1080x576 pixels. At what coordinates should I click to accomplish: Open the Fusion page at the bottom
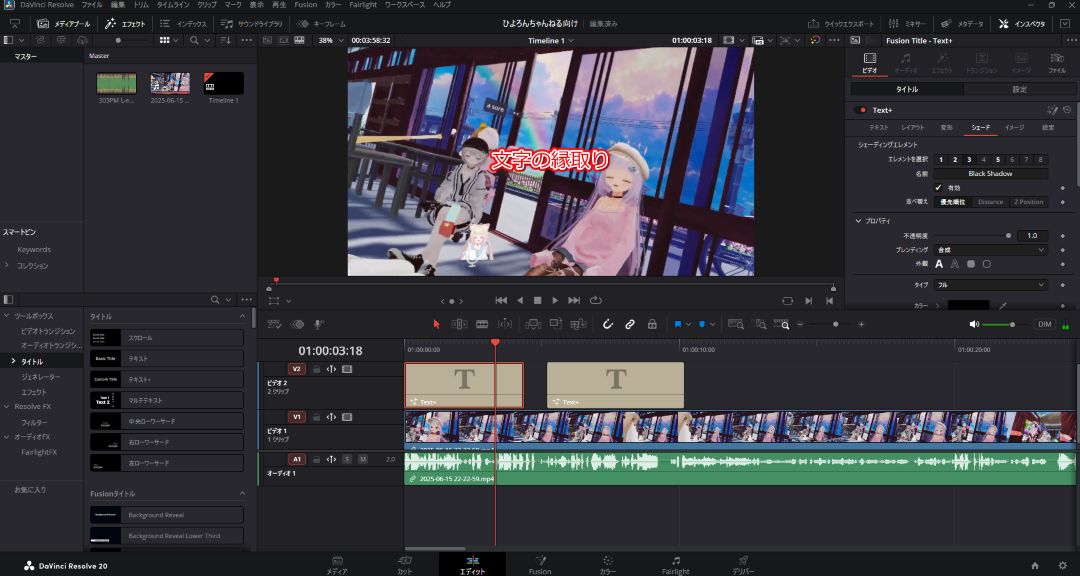pos(540,565)
